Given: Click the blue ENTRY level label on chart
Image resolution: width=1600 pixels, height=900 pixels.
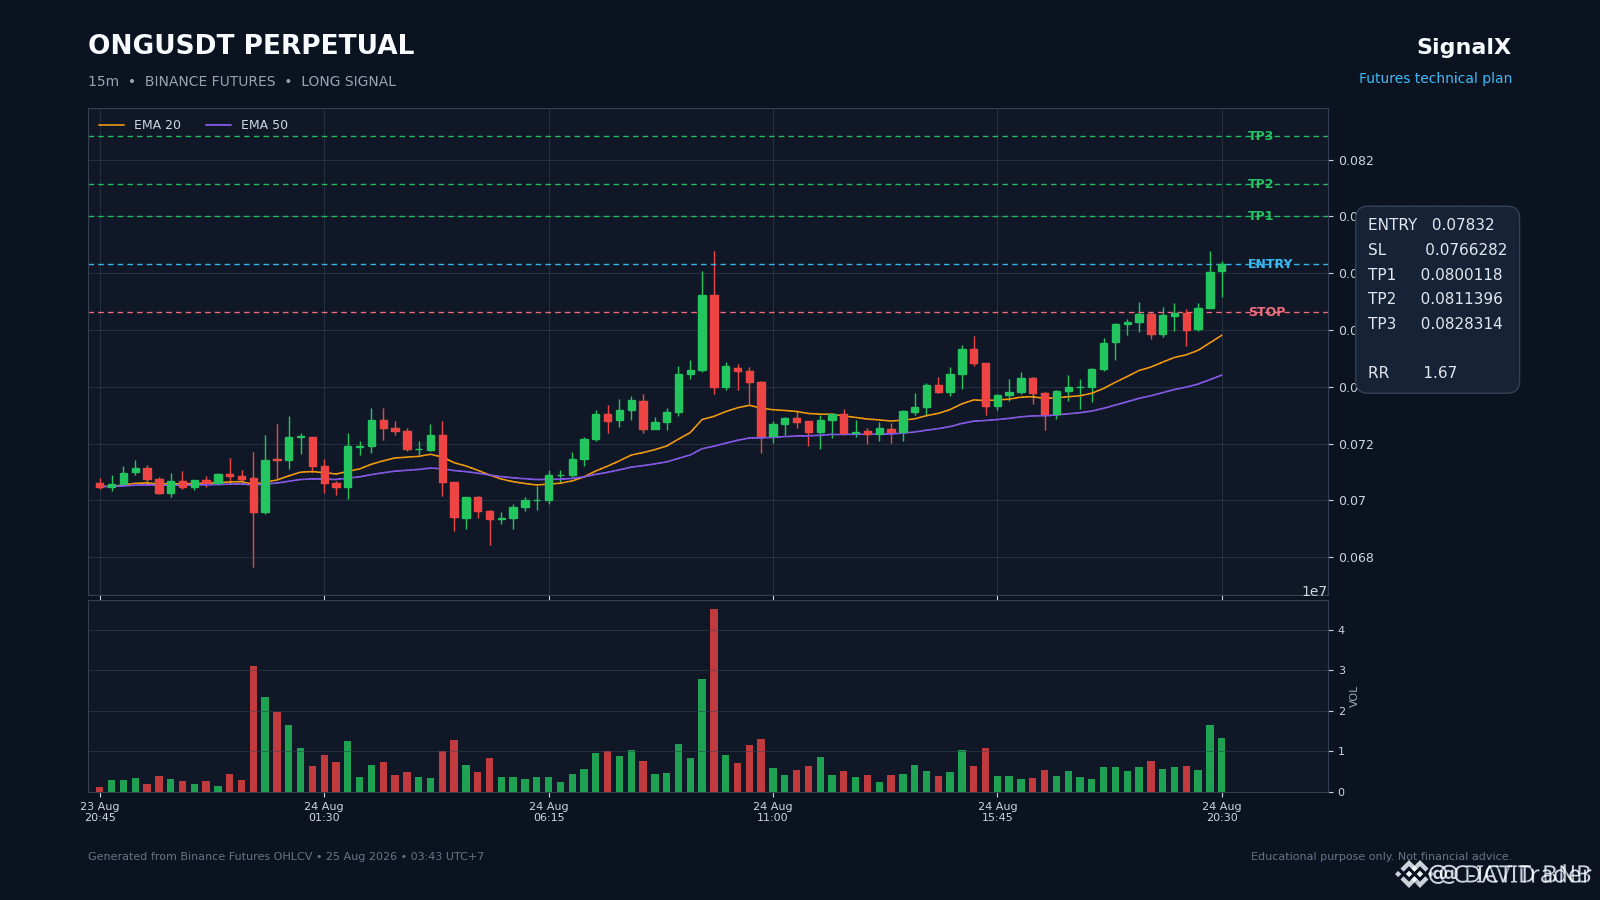Looking at the screenshot, I should (x=1270, y=264).
